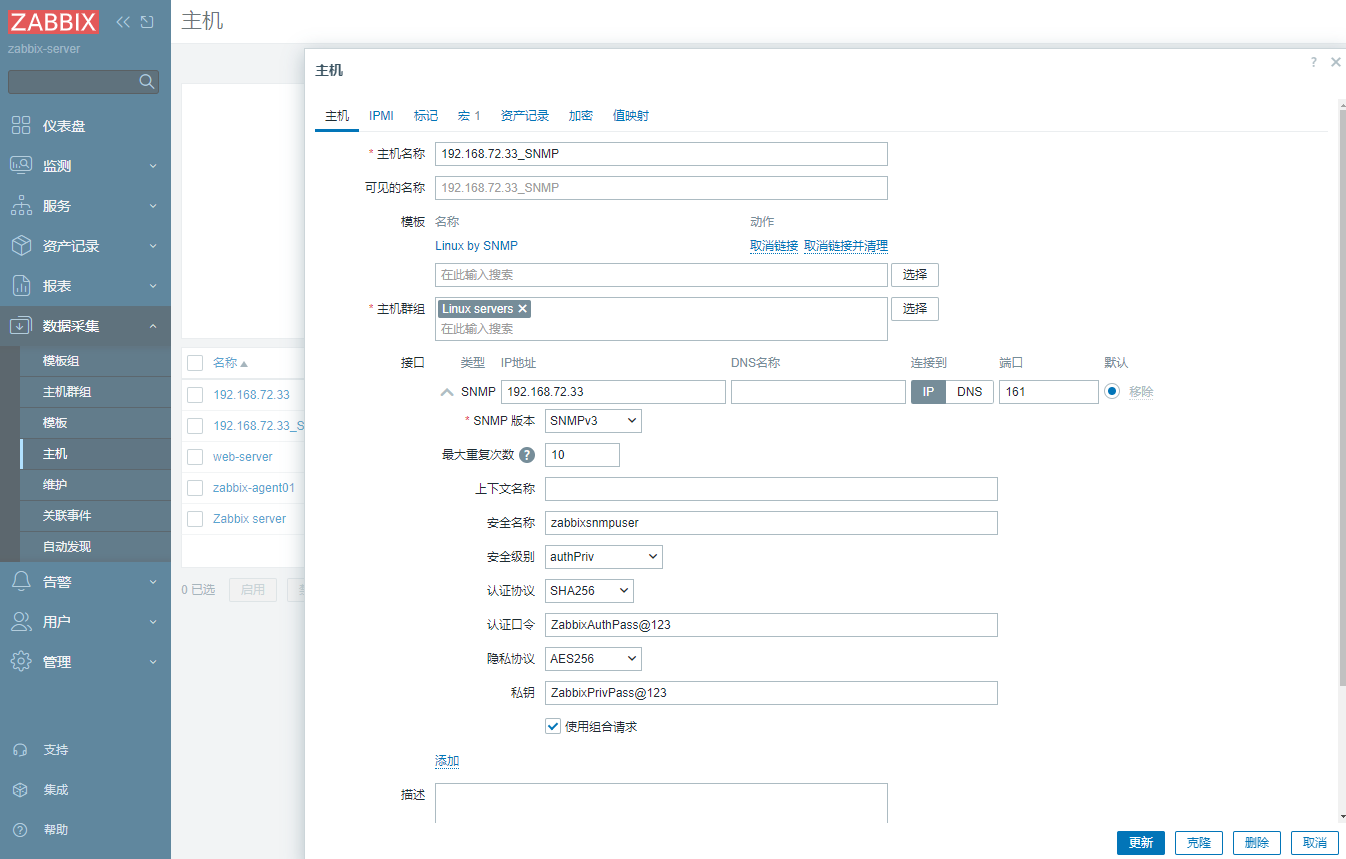Click the 克隆 clone button
The height and width of the screenshot is (859, 1346).
[x=1199, y=843]
